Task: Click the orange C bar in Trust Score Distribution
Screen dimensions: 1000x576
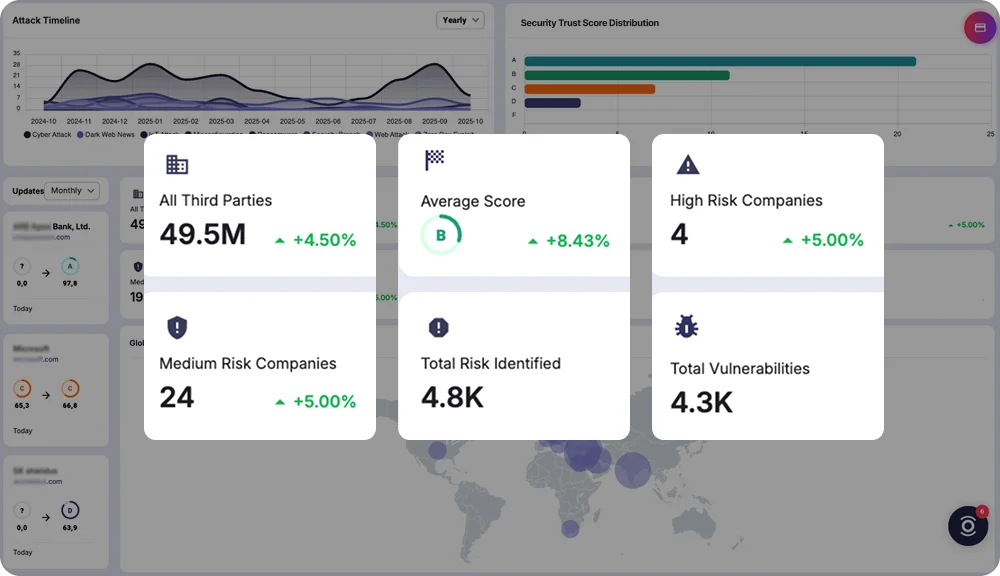Action: coord(589,89)
